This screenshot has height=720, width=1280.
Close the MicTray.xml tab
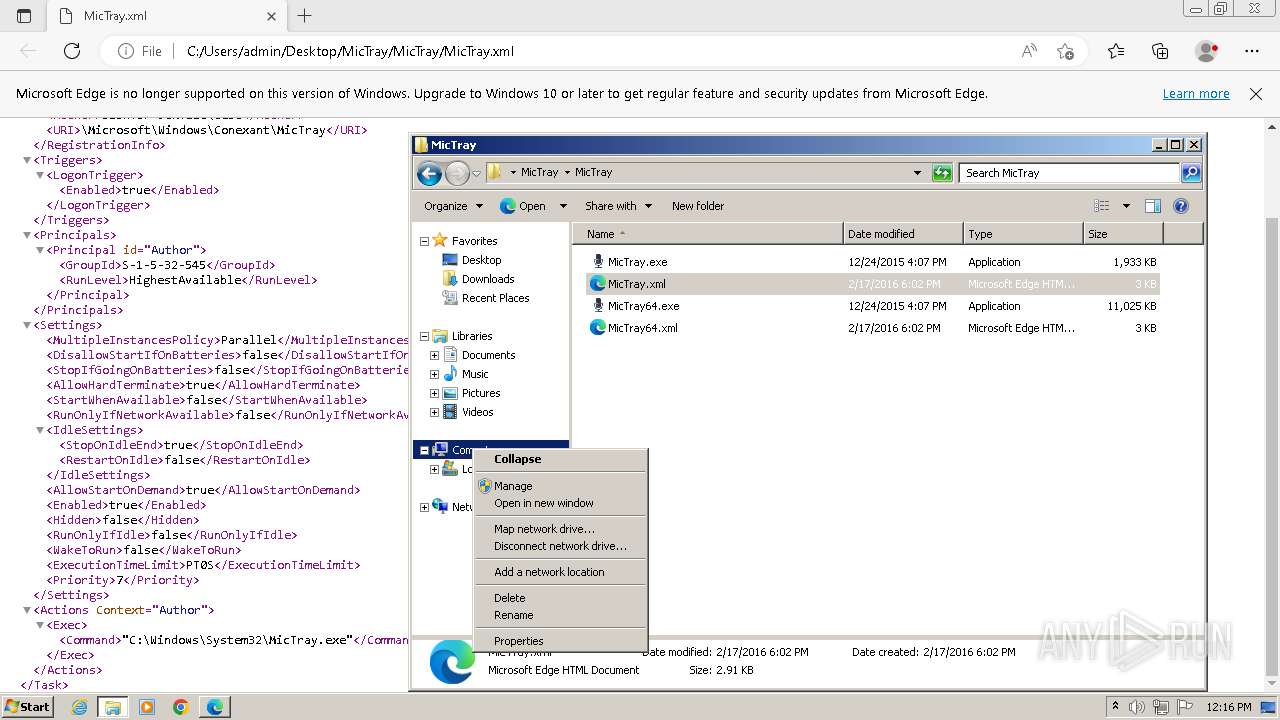[x=271, y=16]
